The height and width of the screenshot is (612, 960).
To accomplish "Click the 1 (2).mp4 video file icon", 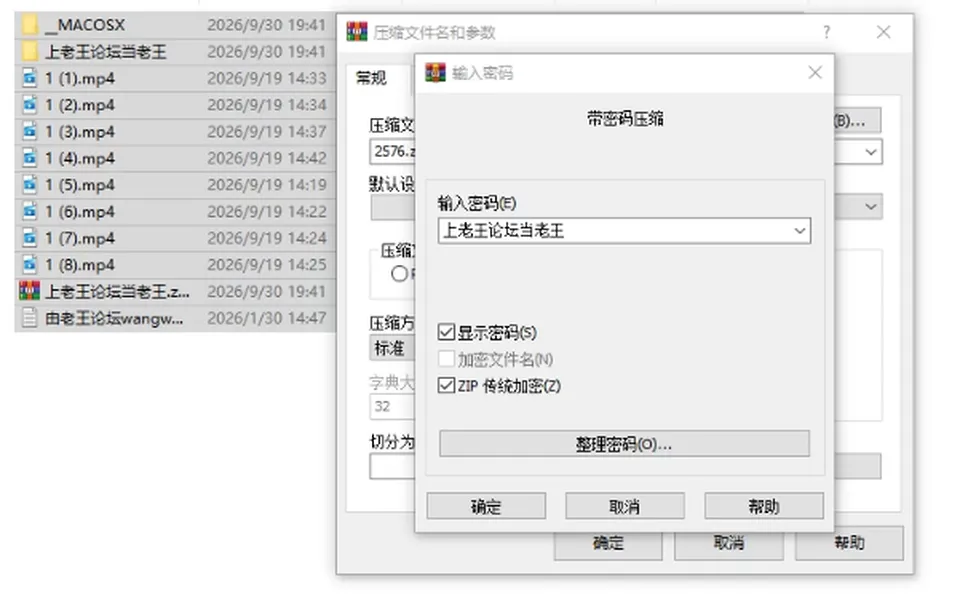I will 29,105.
